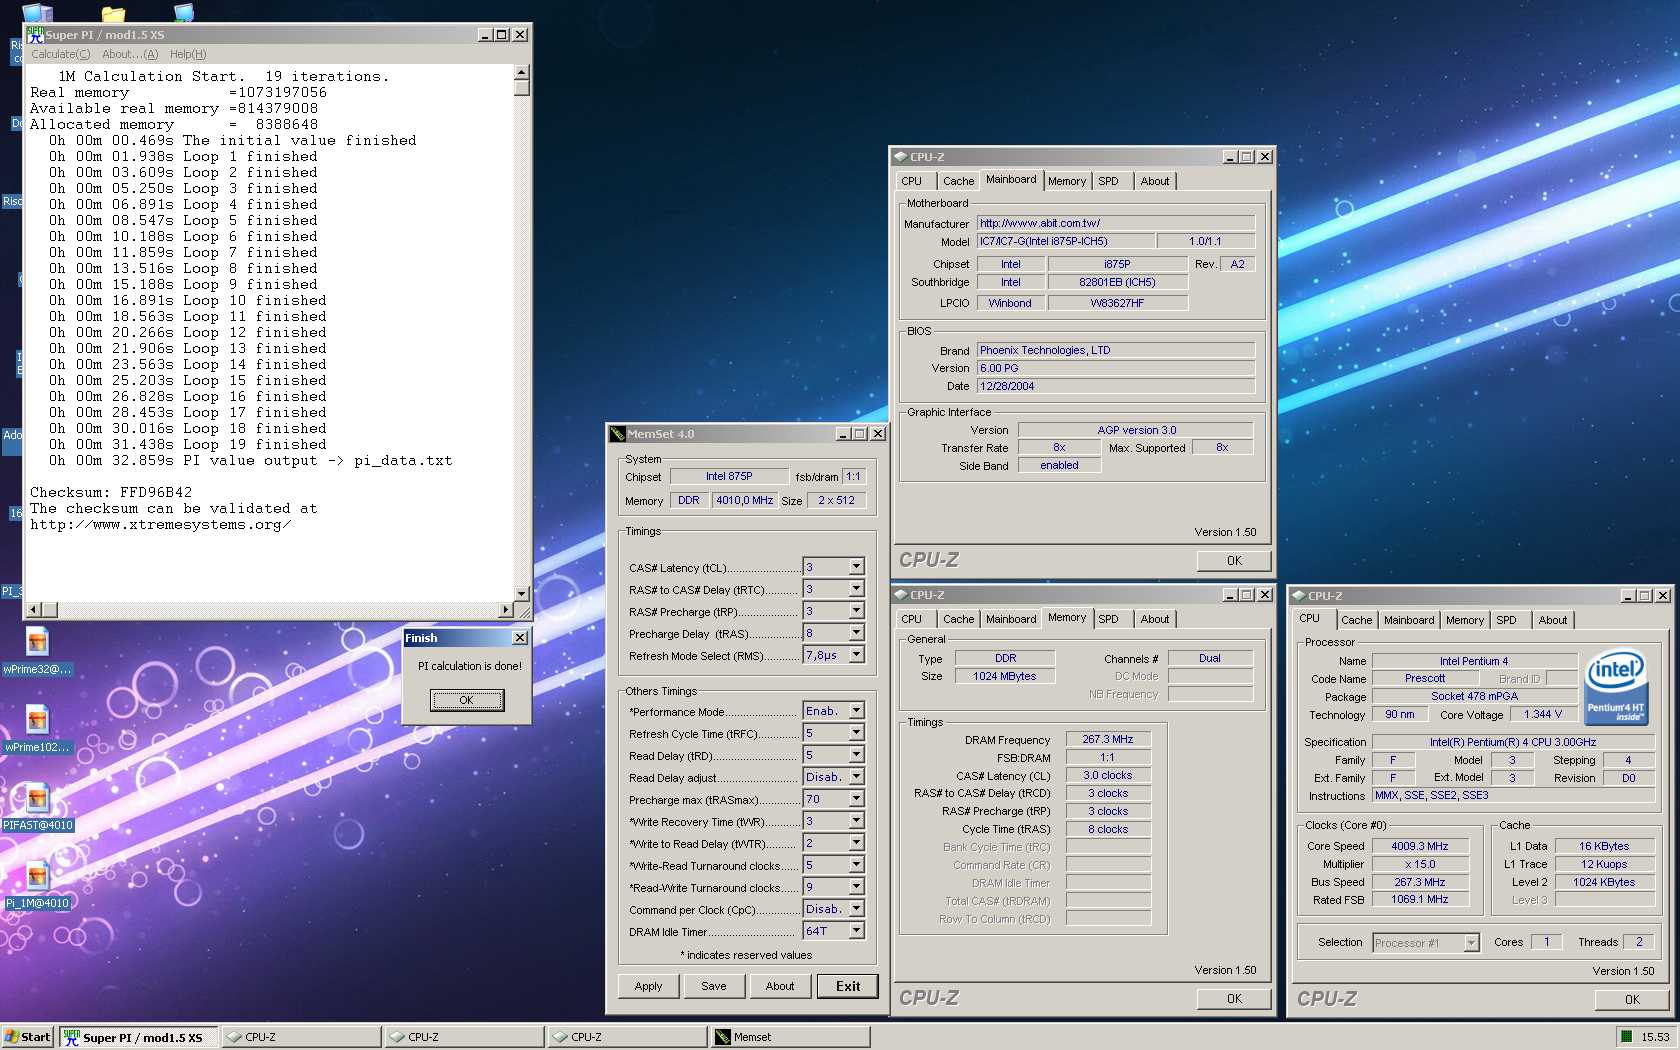Image resolution: width=1680 pixels, height=1050 pixels.
Task: Switch to CPU tab in Mainboard CPU-Z window
Action: click(912, 181)
